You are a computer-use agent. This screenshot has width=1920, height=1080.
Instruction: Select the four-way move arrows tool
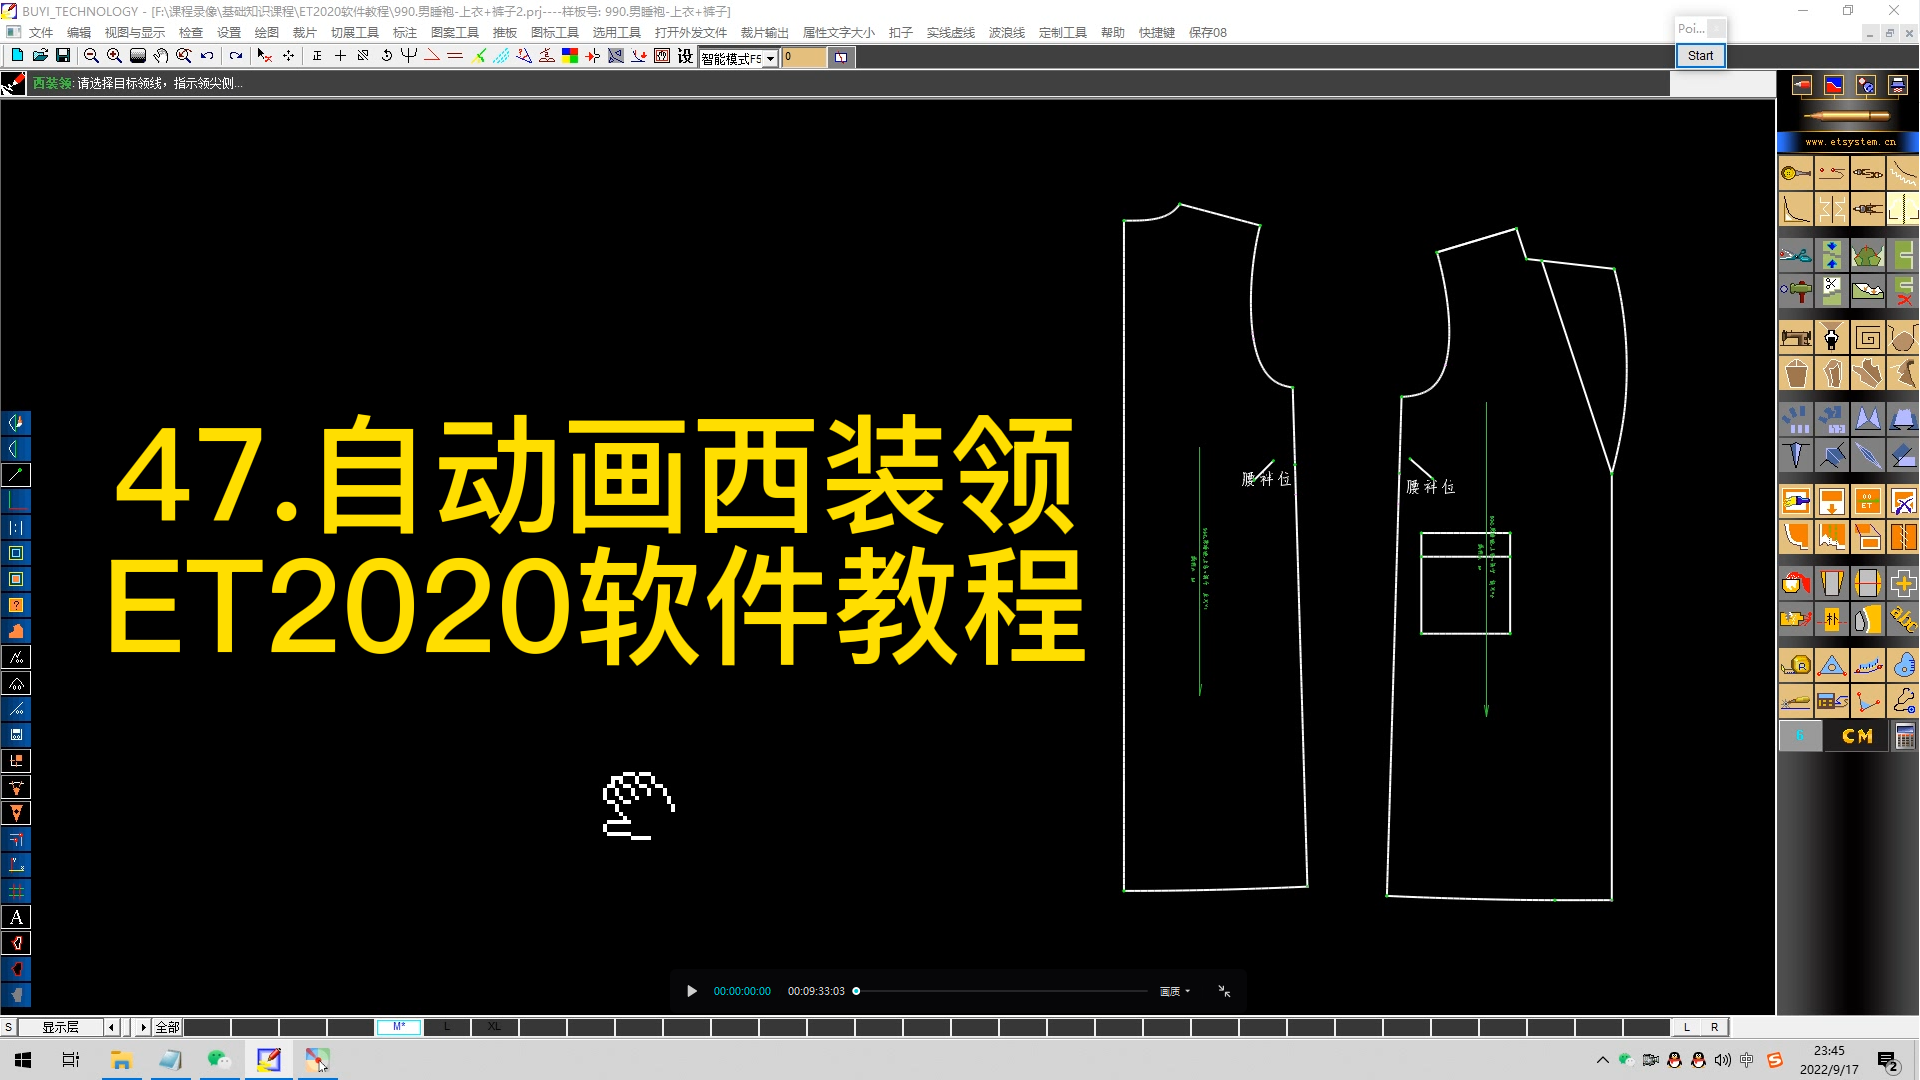289,56
